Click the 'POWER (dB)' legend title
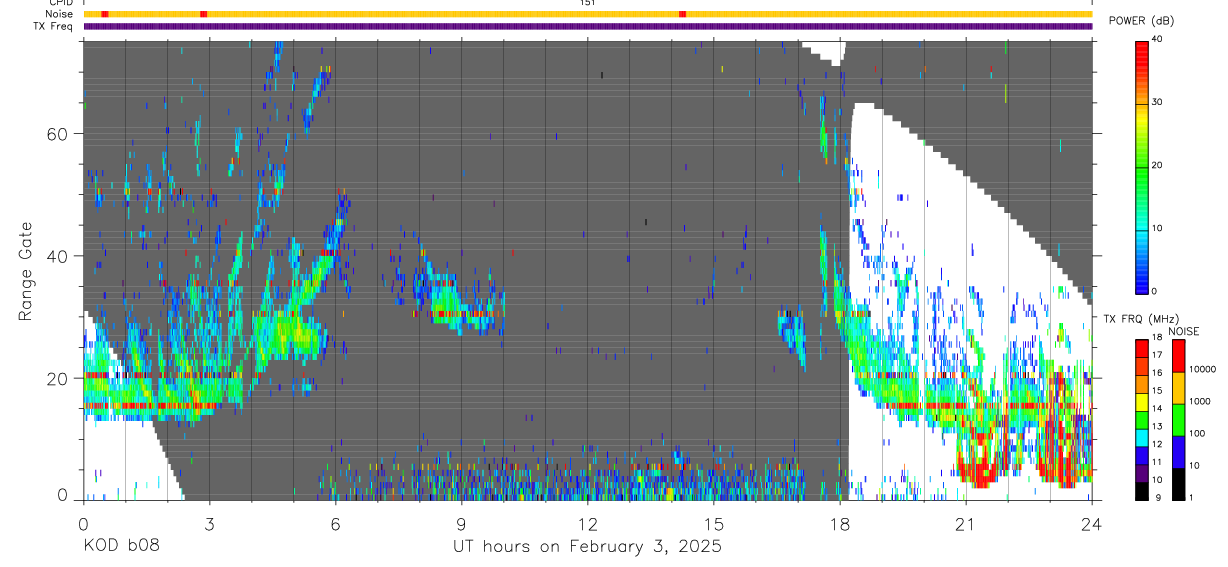Screen dimensions: 1228x567 coord(1142,21)
